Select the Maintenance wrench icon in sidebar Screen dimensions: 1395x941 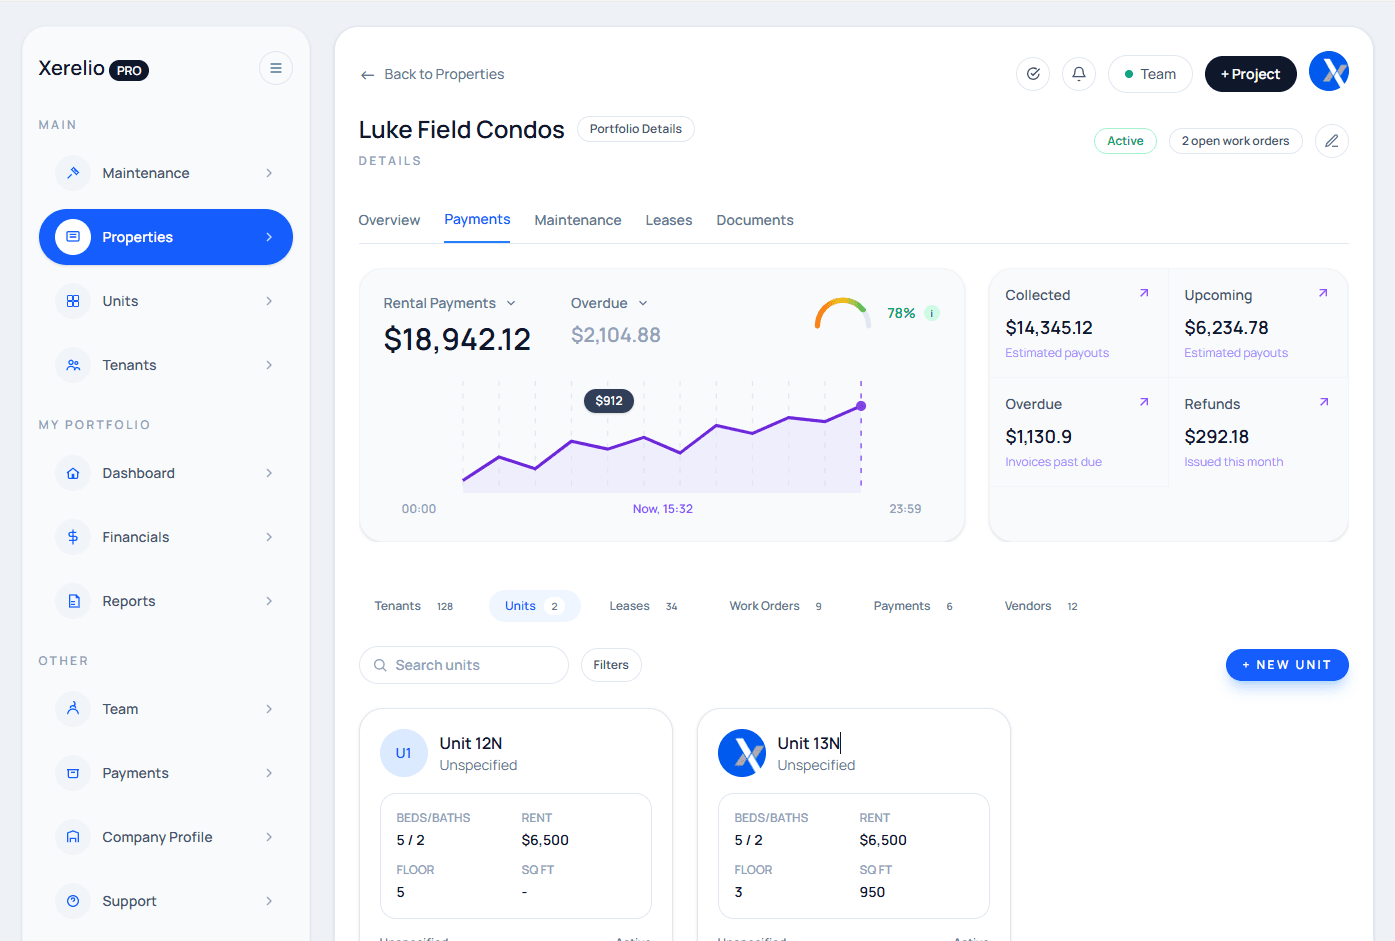(x=72, y=172)
